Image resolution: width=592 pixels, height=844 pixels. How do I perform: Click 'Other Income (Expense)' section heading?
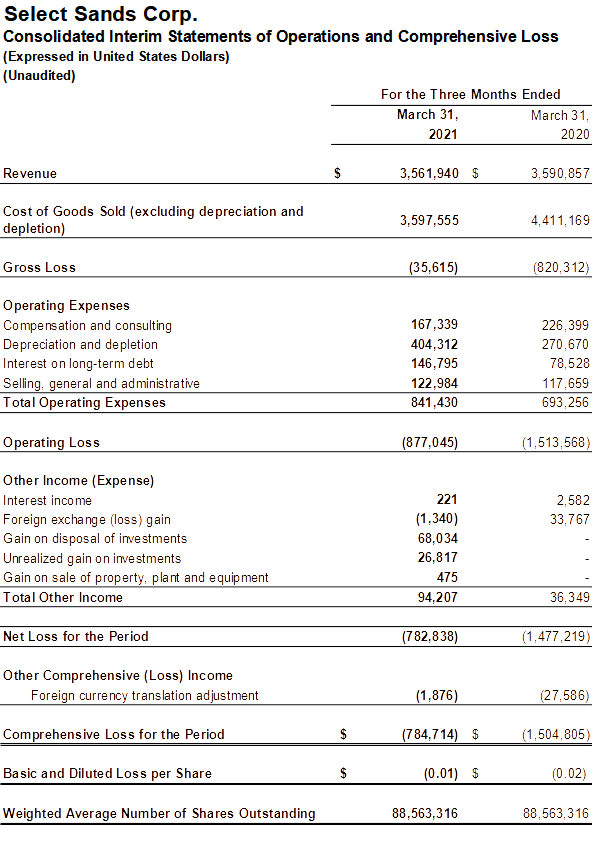point(79,481)
